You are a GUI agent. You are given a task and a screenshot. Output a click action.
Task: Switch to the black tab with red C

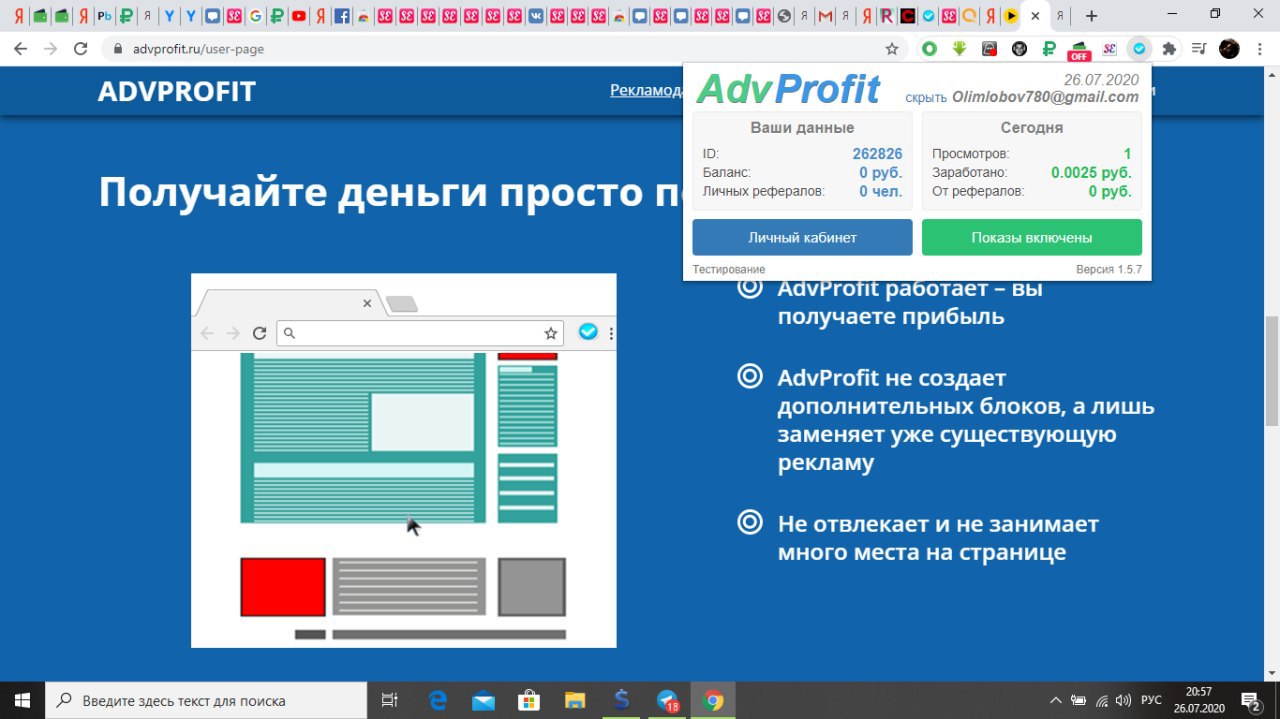click(906, 16)
